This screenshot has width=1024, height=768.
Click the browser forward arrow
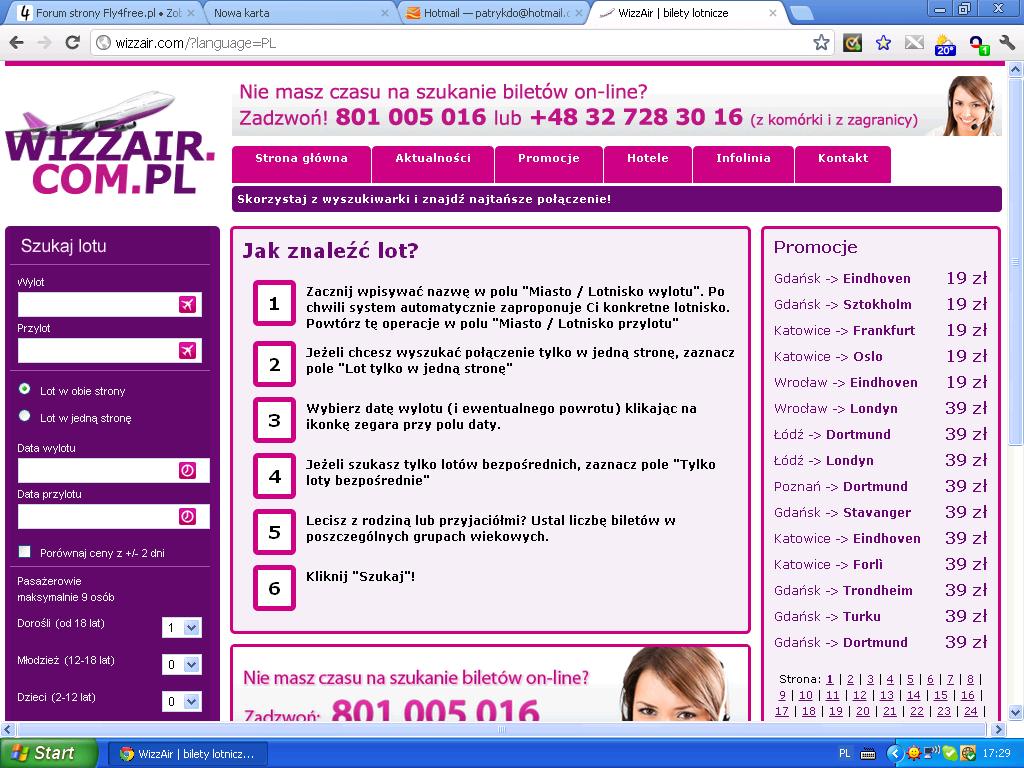click(x=44, y=43)
